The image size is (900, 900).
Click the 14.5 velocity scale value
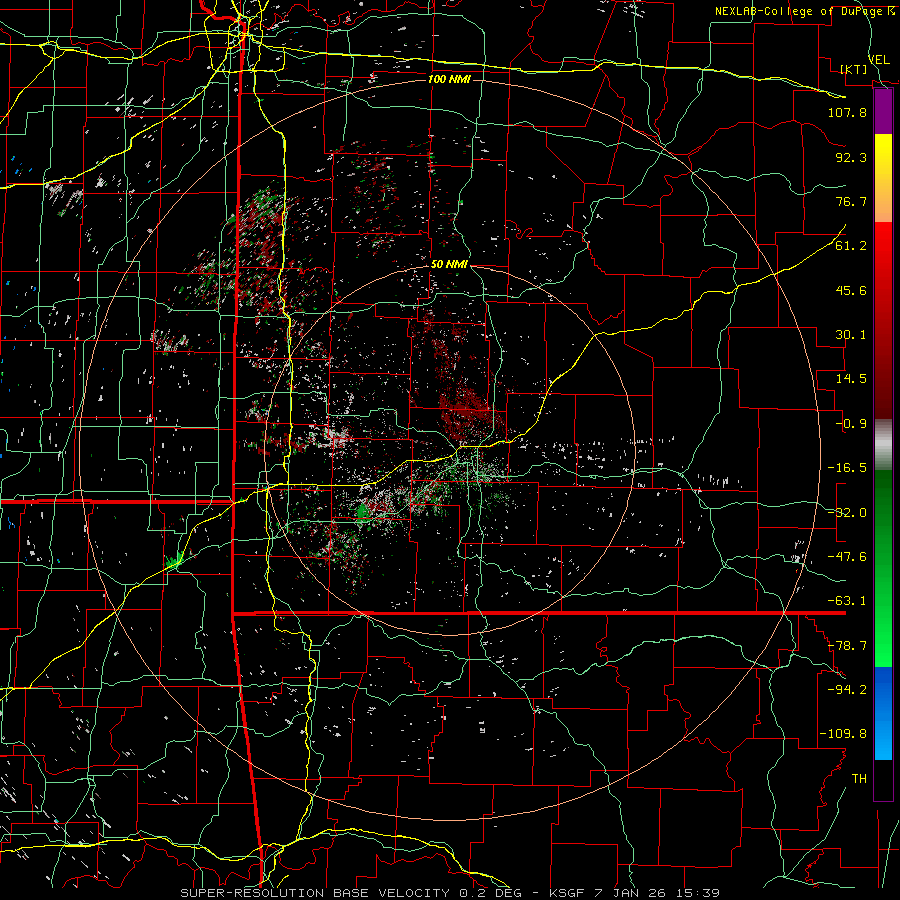pyautogui.click(x=851, y=379)
